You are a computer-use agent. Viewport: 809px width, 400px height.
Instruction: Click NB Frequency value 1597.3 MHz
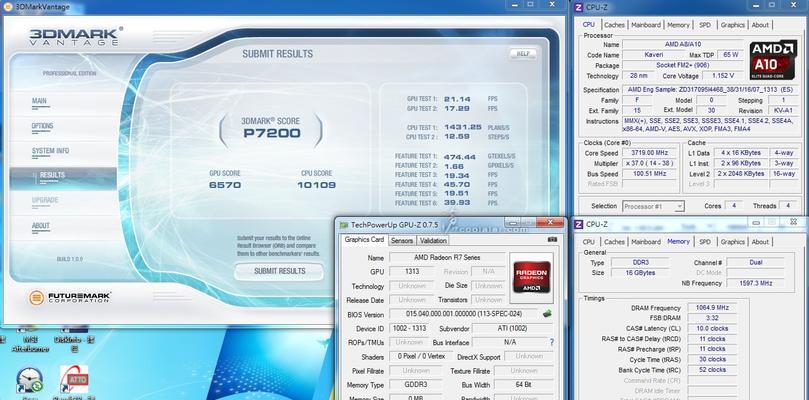tap(755, 283)
